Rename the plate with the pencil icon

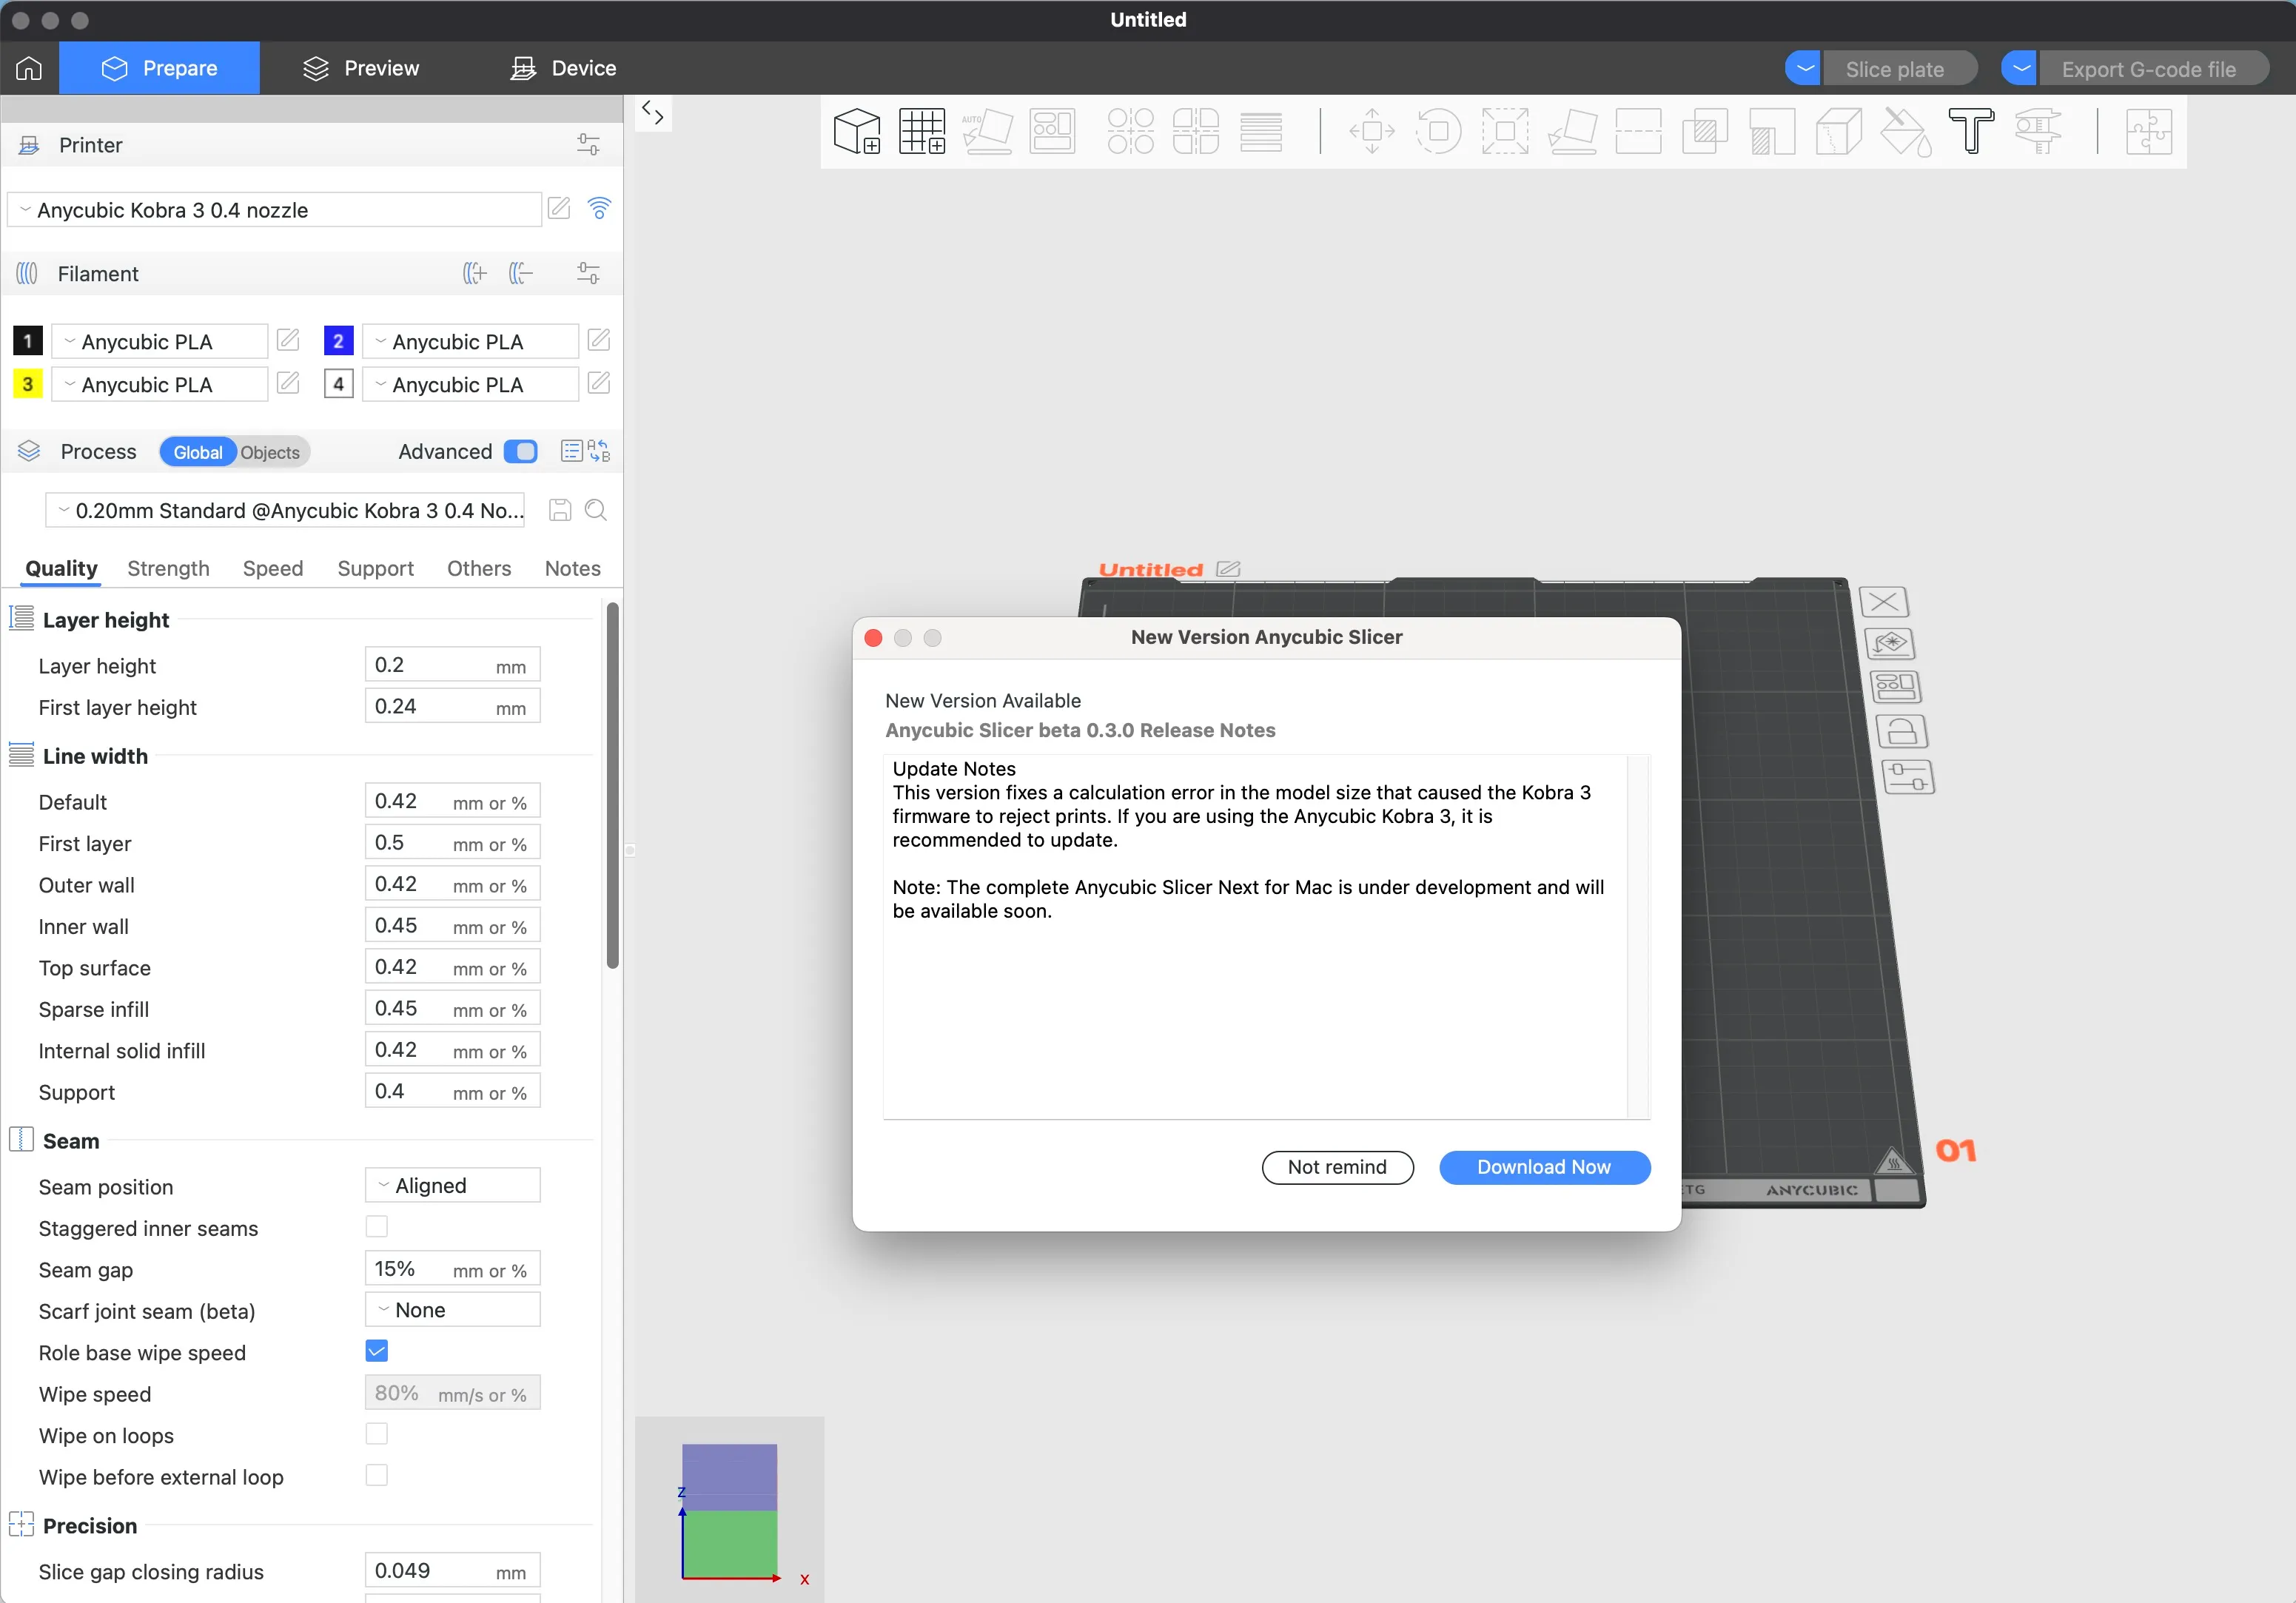(1228, 569)
